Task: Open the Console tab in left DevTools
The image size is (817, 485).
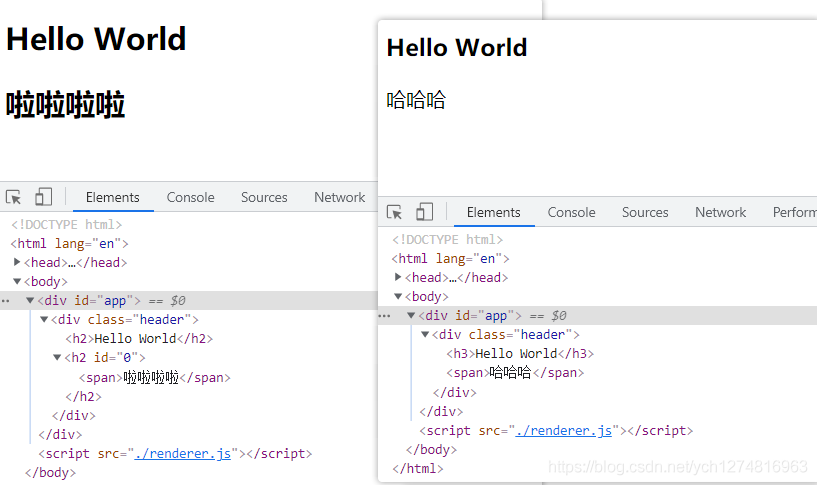Action: click(190, 197)
